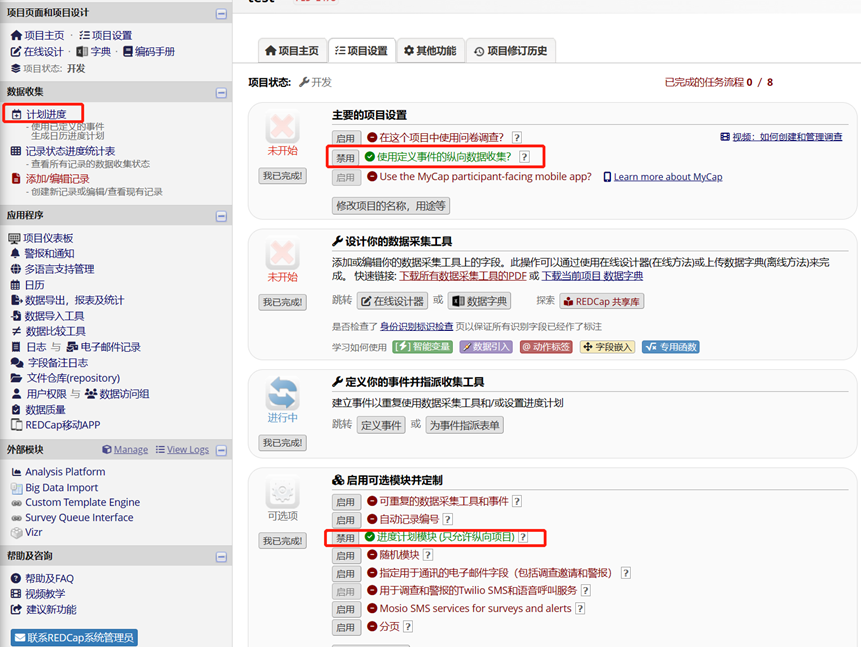Open the 在线设计器 button
The width and height of the screenshot is (861, 647).
click(393, 302)
